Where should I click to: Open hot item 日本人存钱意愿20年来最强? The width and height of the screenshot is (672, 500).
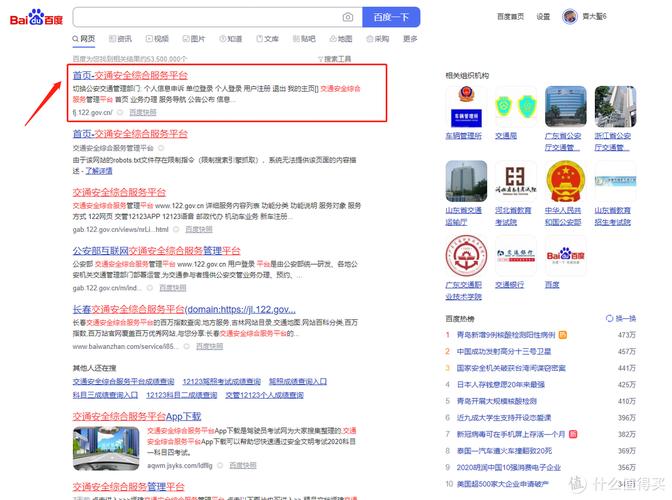tap(501, 385)
